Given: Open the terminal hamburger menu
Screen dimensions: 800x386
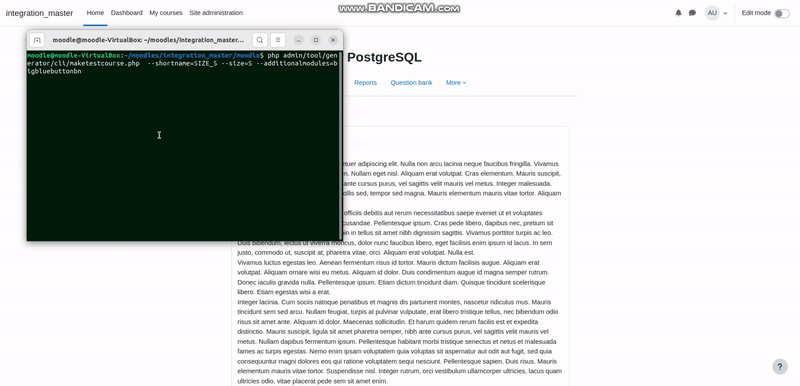Looking at the screenshot, I should tap(278, 40).
